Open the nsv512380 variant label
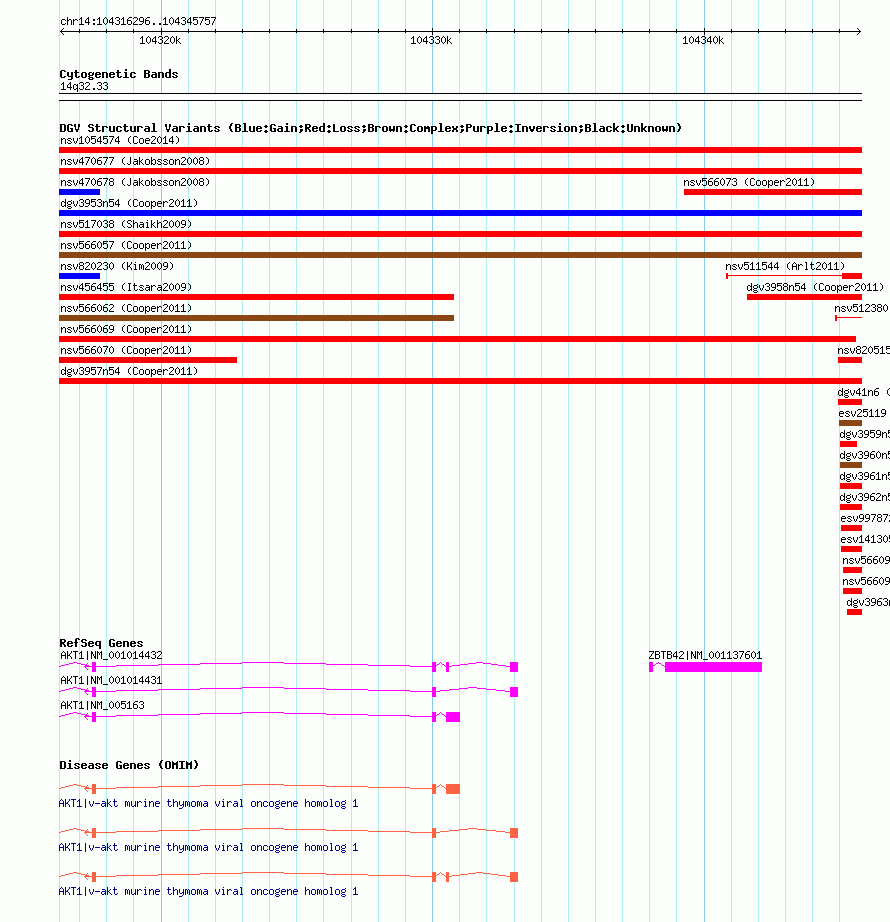 click(x=861, y=308)
